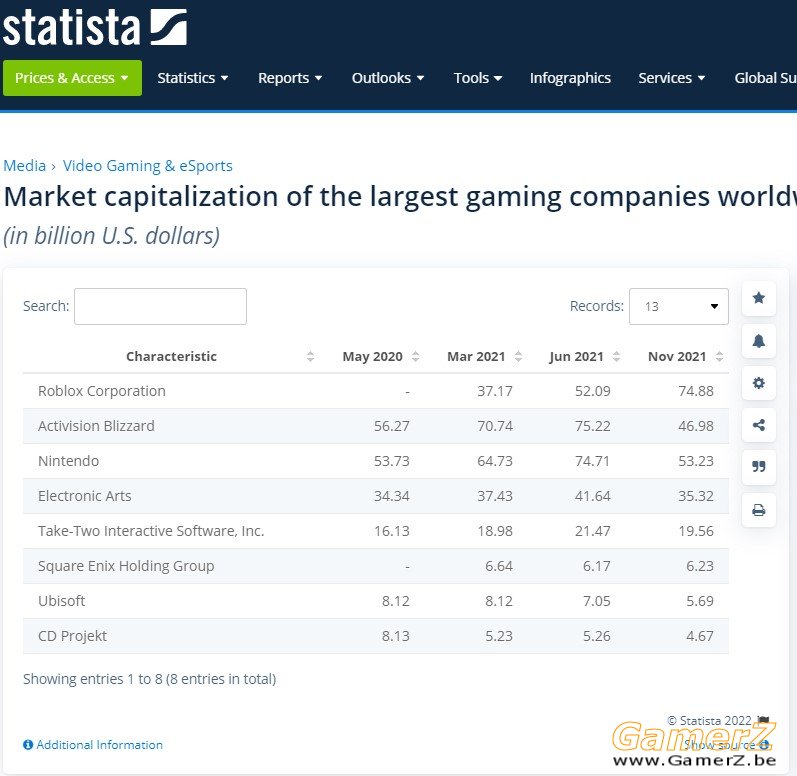Click Characteristic column header
The image size is (797, 776).
pos(171,356)
